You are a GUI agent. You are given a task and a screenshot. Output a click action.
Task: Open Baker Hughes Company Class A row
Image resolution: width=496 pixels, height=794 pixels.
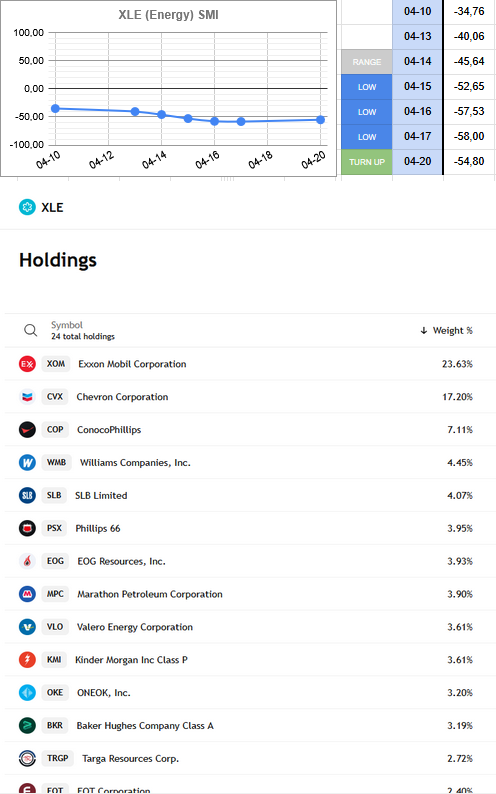pyautogui.click(x=248, y=726)
